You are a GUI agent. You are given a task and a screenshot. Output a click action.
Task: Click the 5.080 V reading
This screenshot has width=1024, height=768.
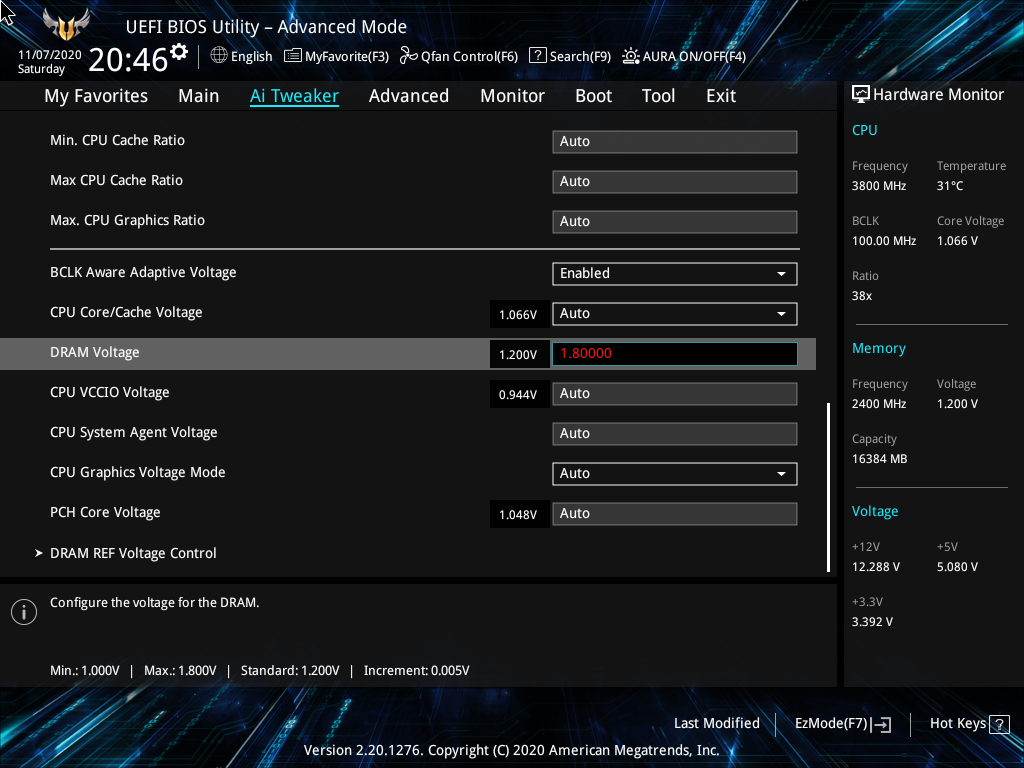(x=957, y=567)
